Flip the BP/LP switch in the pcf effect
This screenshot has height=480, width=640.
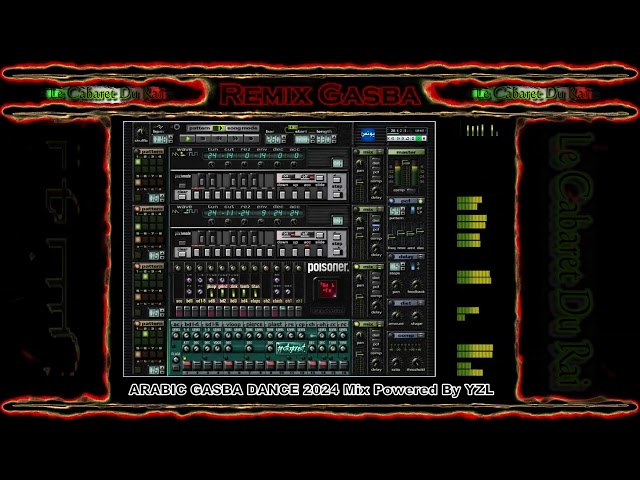click(x=413, y=210)
